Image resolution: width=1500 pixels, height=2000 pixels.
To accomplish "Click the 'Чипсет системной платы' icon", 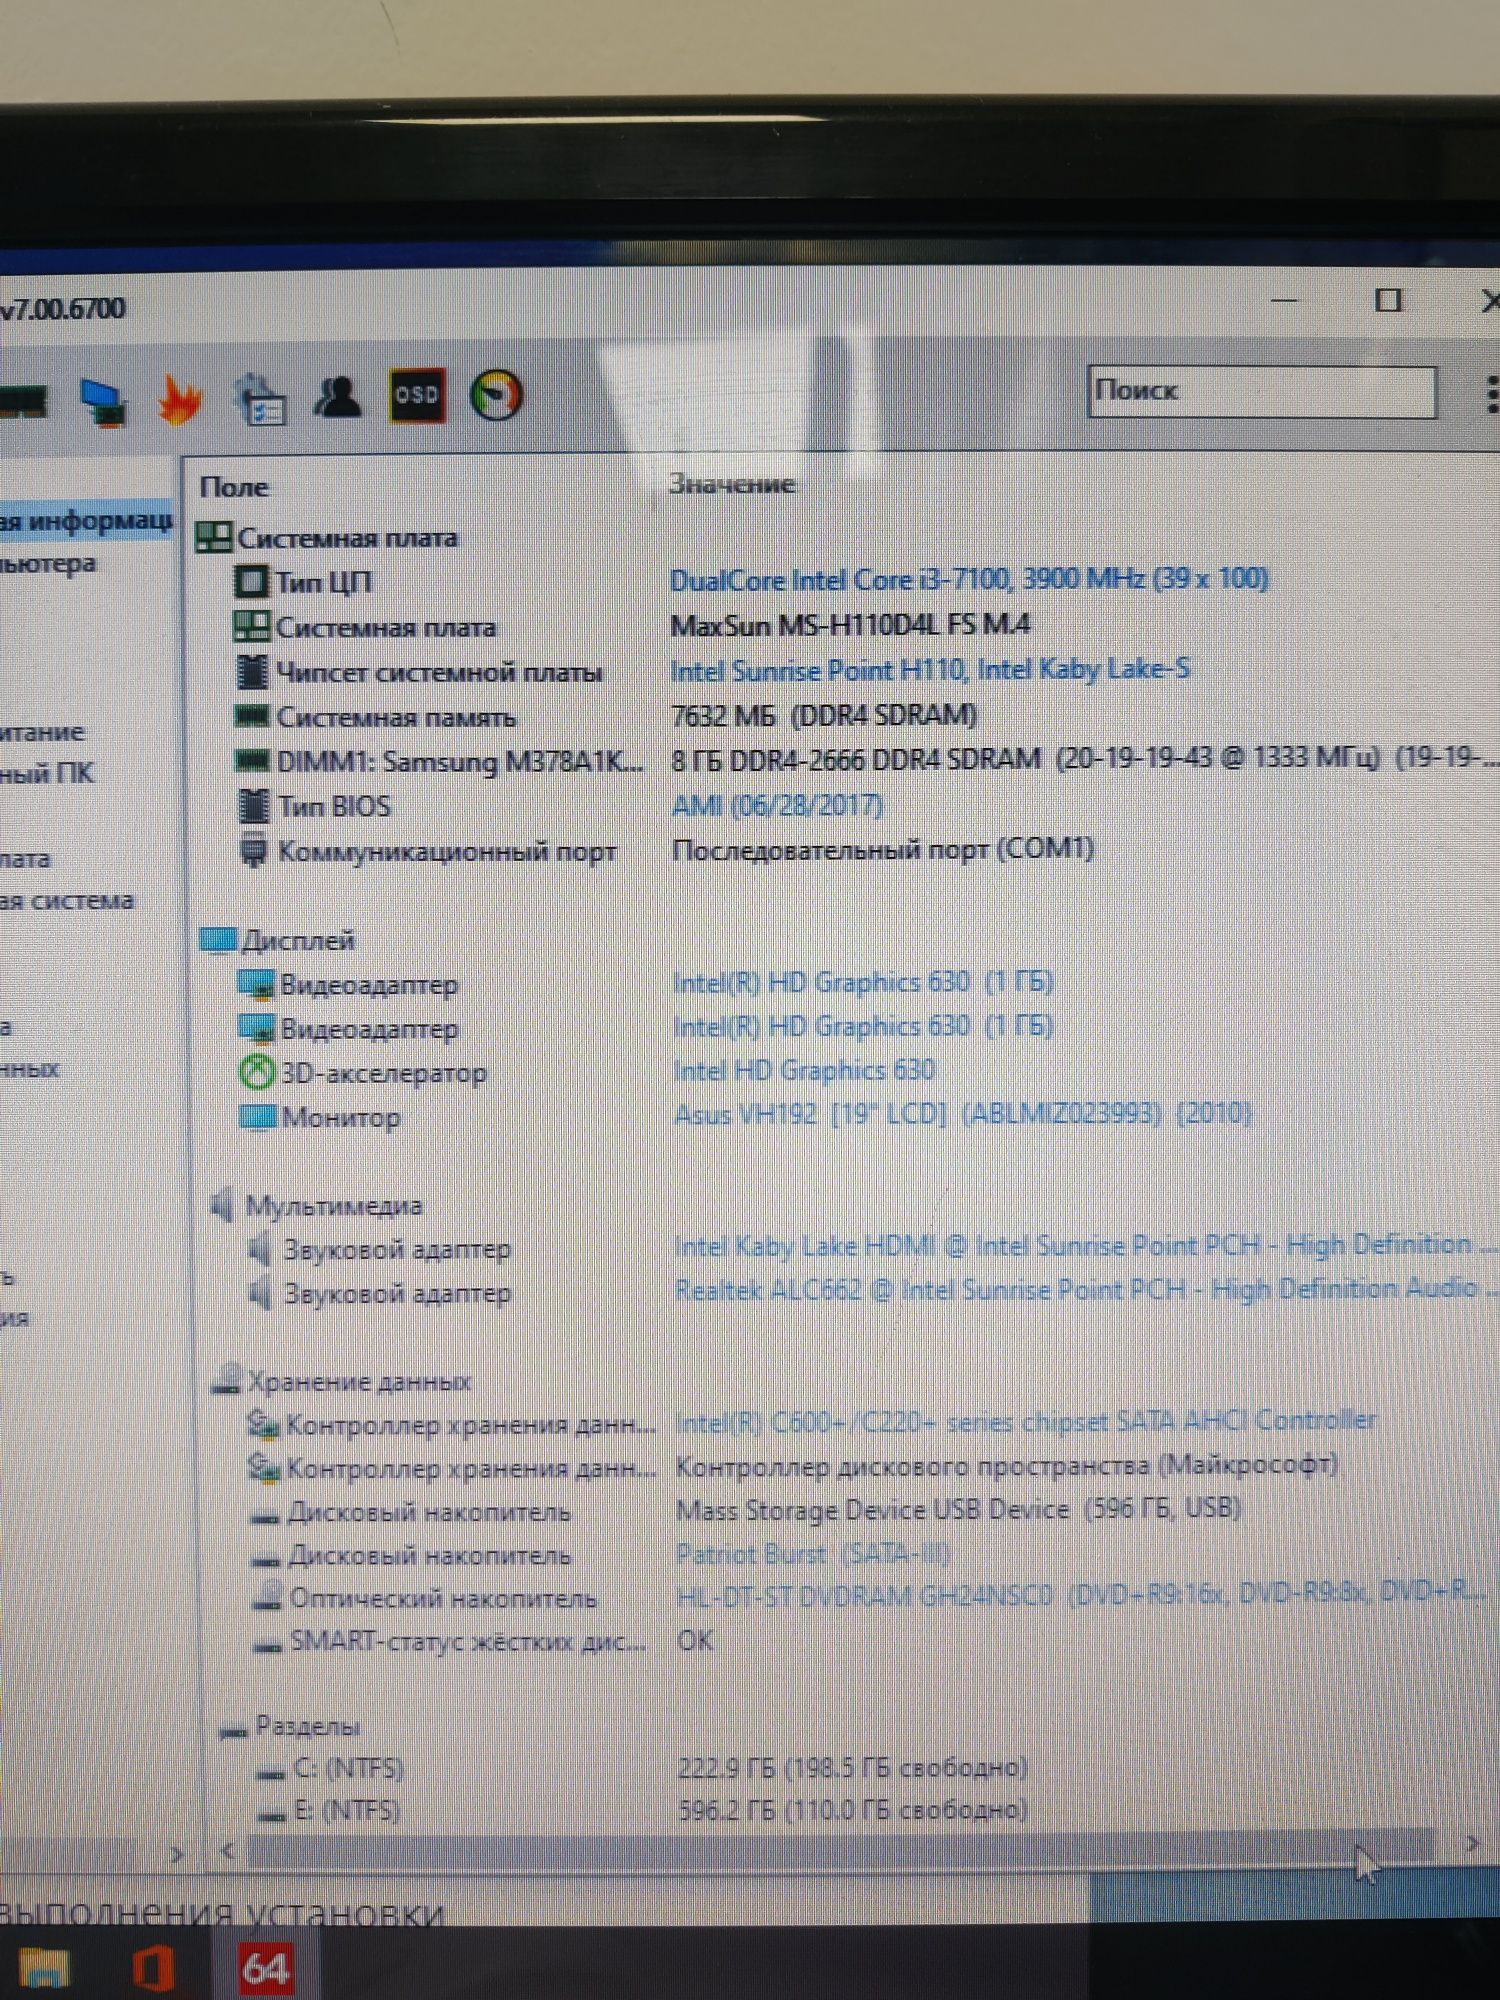I will click(253, 671).
